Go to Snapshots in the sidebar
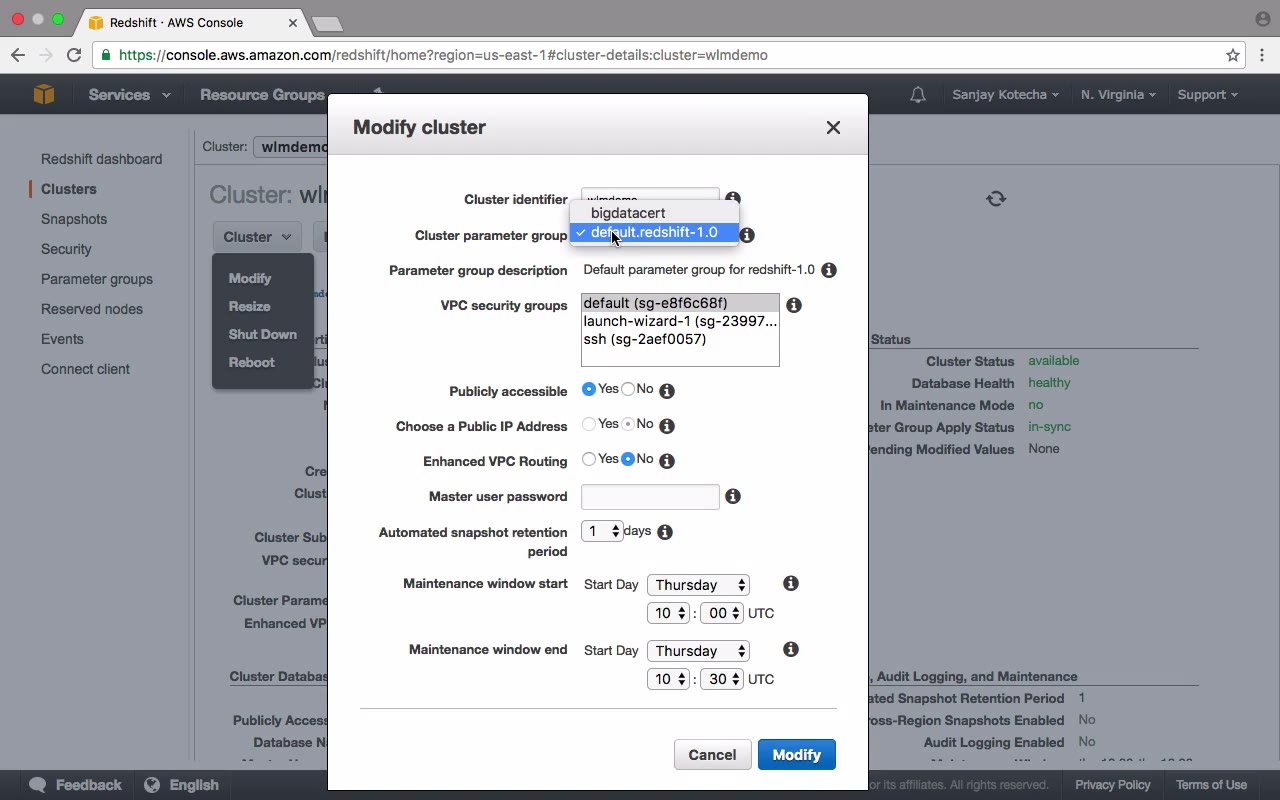 (74, 219)
